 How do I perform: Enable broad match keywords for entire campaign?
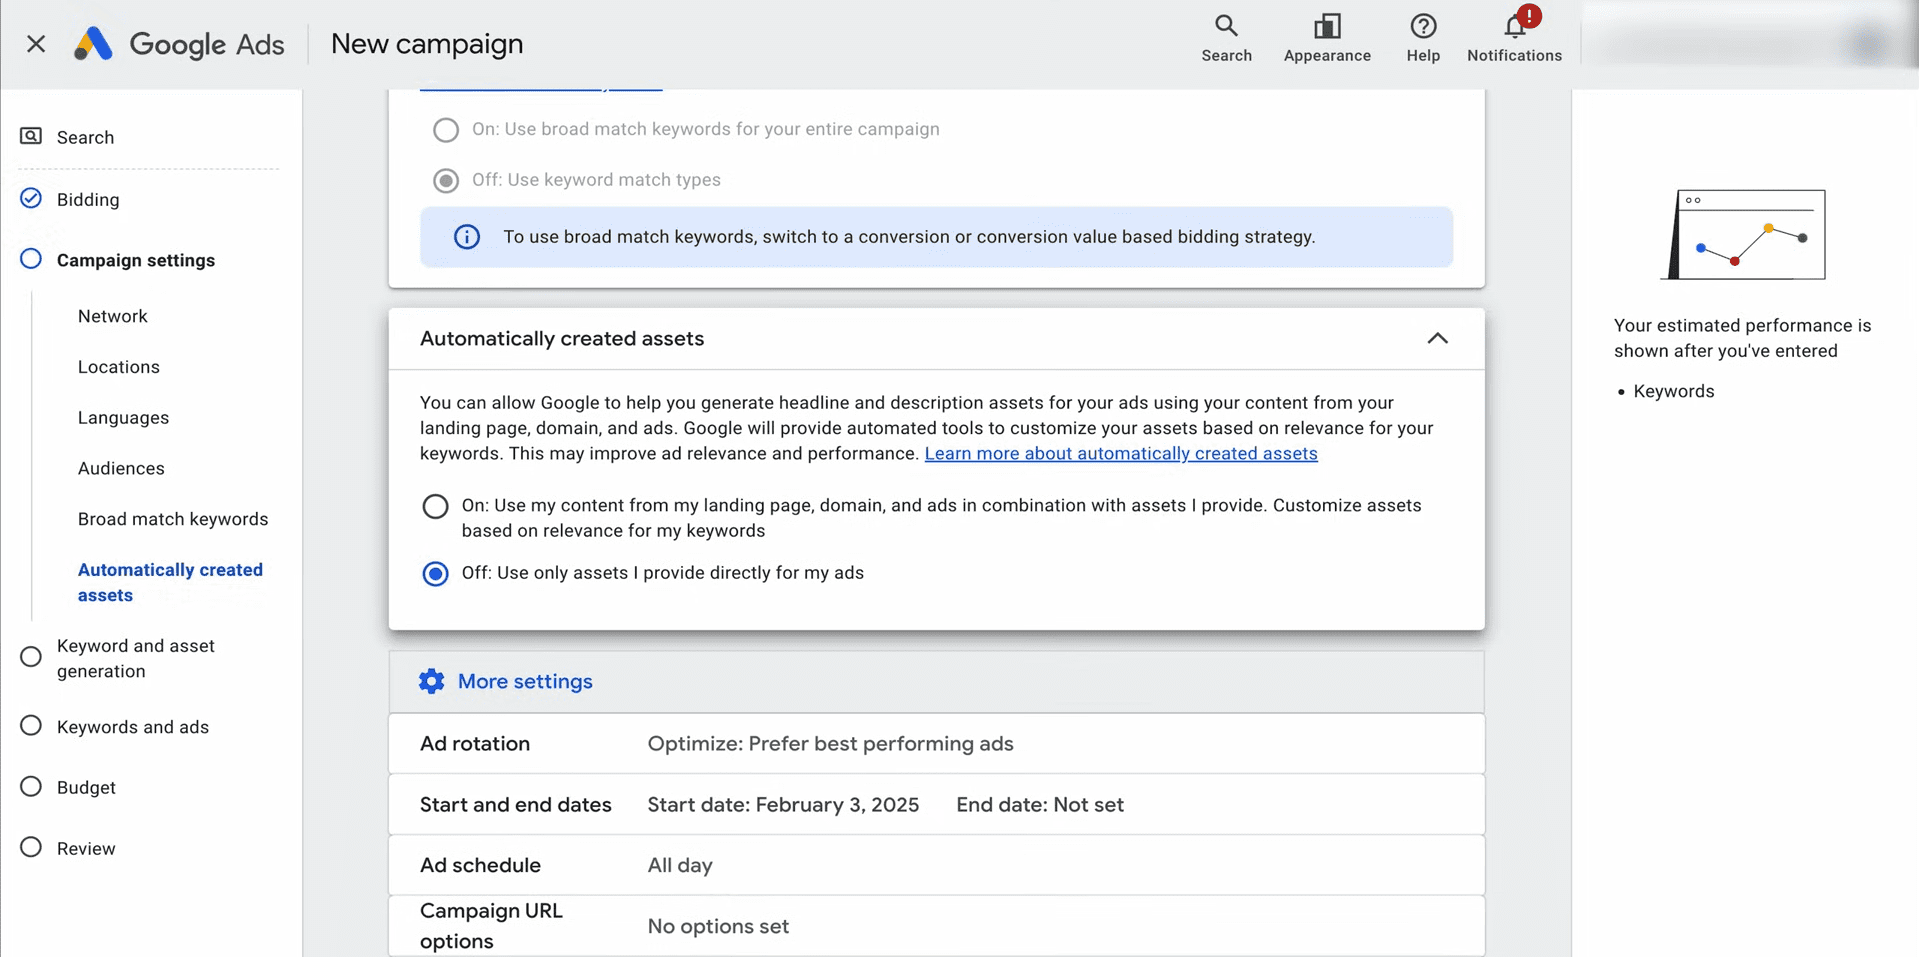pos(446,129)
